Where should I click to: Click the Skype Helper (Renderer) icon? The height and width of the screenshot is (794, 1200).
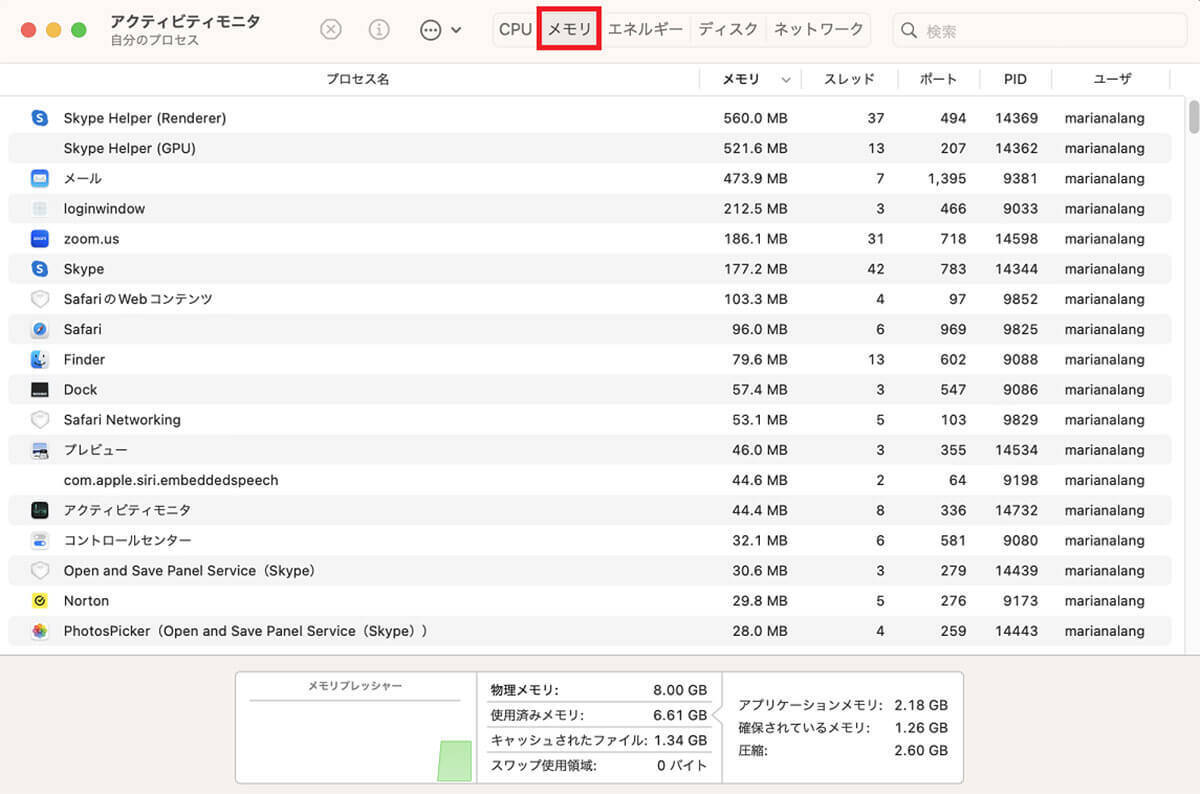[x=40, y=118]
